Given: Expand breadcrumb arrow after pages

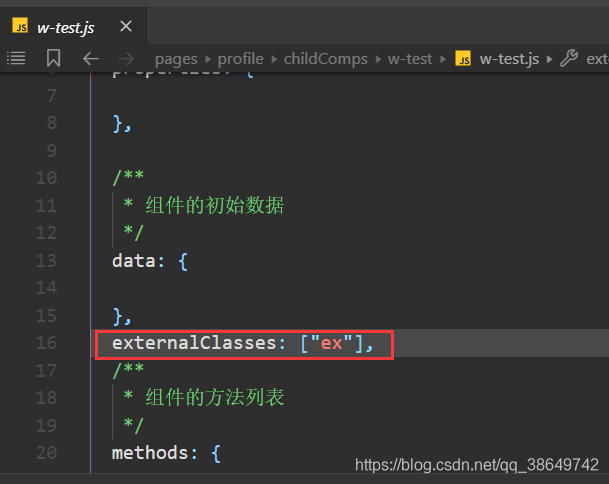Looking at the screenshot, I should (208, 59).
